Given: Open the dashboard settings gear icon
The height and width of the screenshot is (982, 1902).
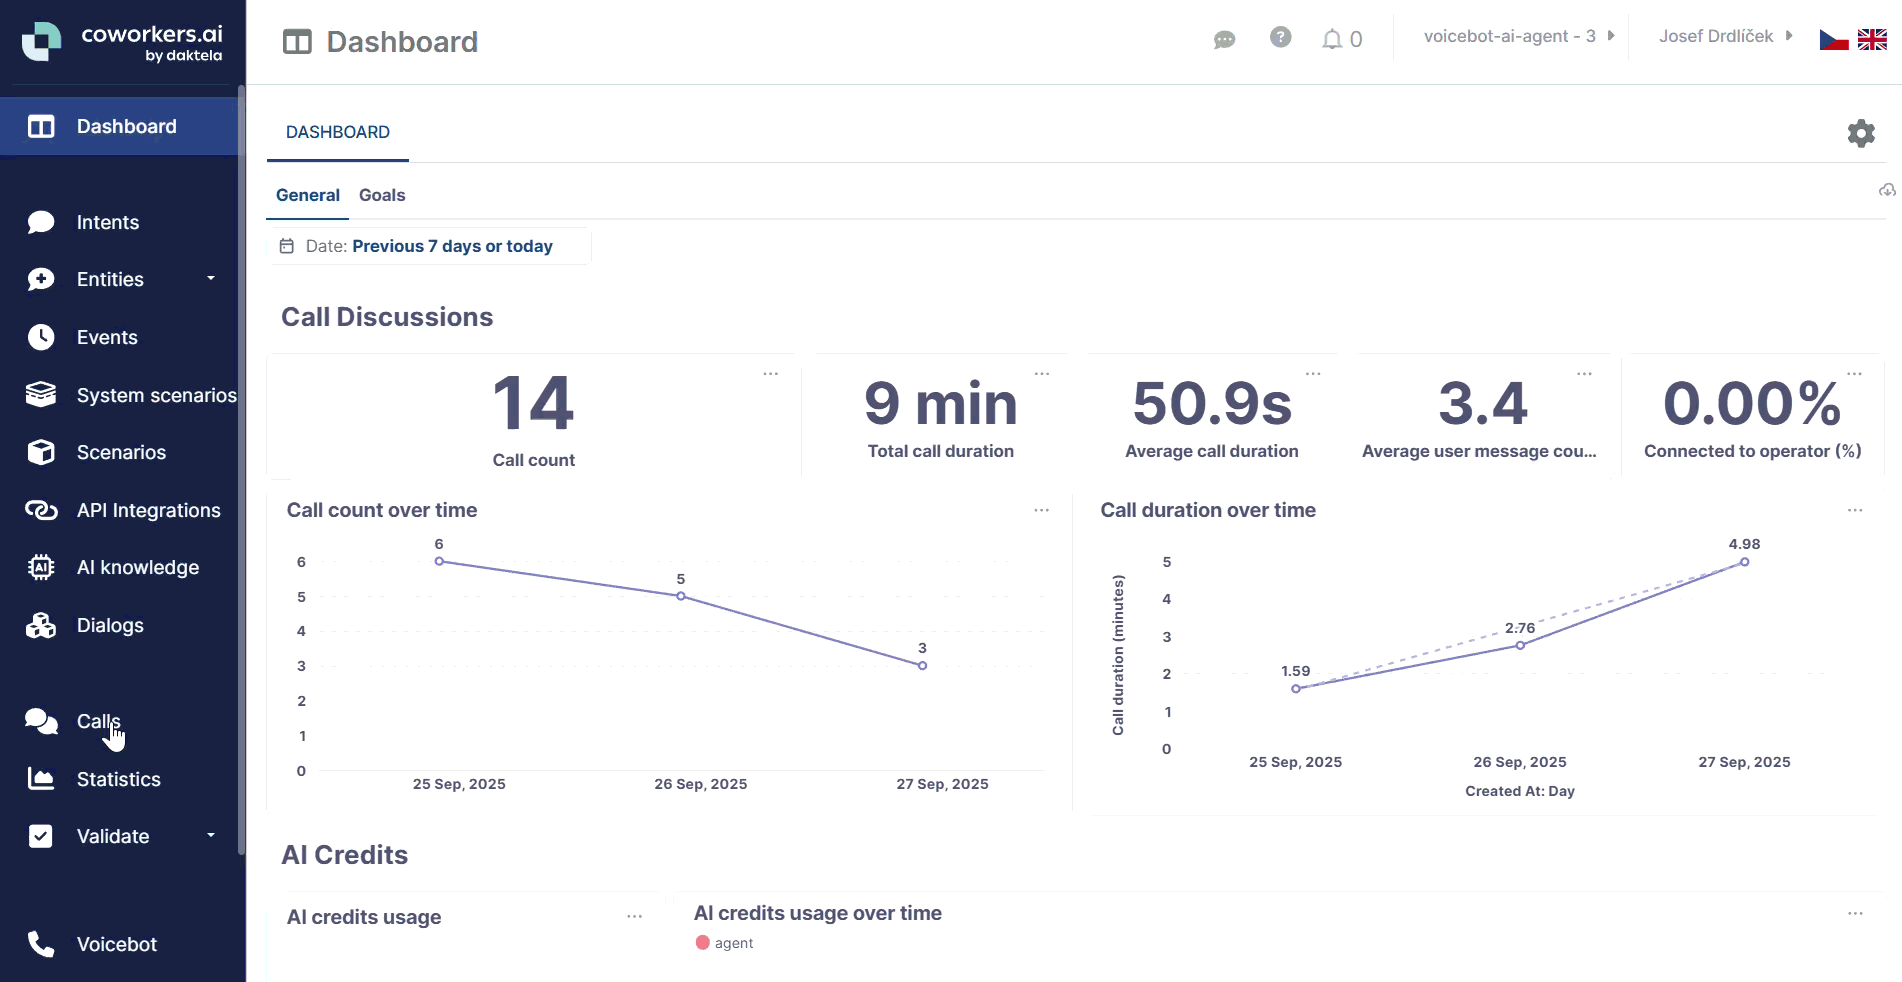Looking at the screenshot, I should point(1860,133).
